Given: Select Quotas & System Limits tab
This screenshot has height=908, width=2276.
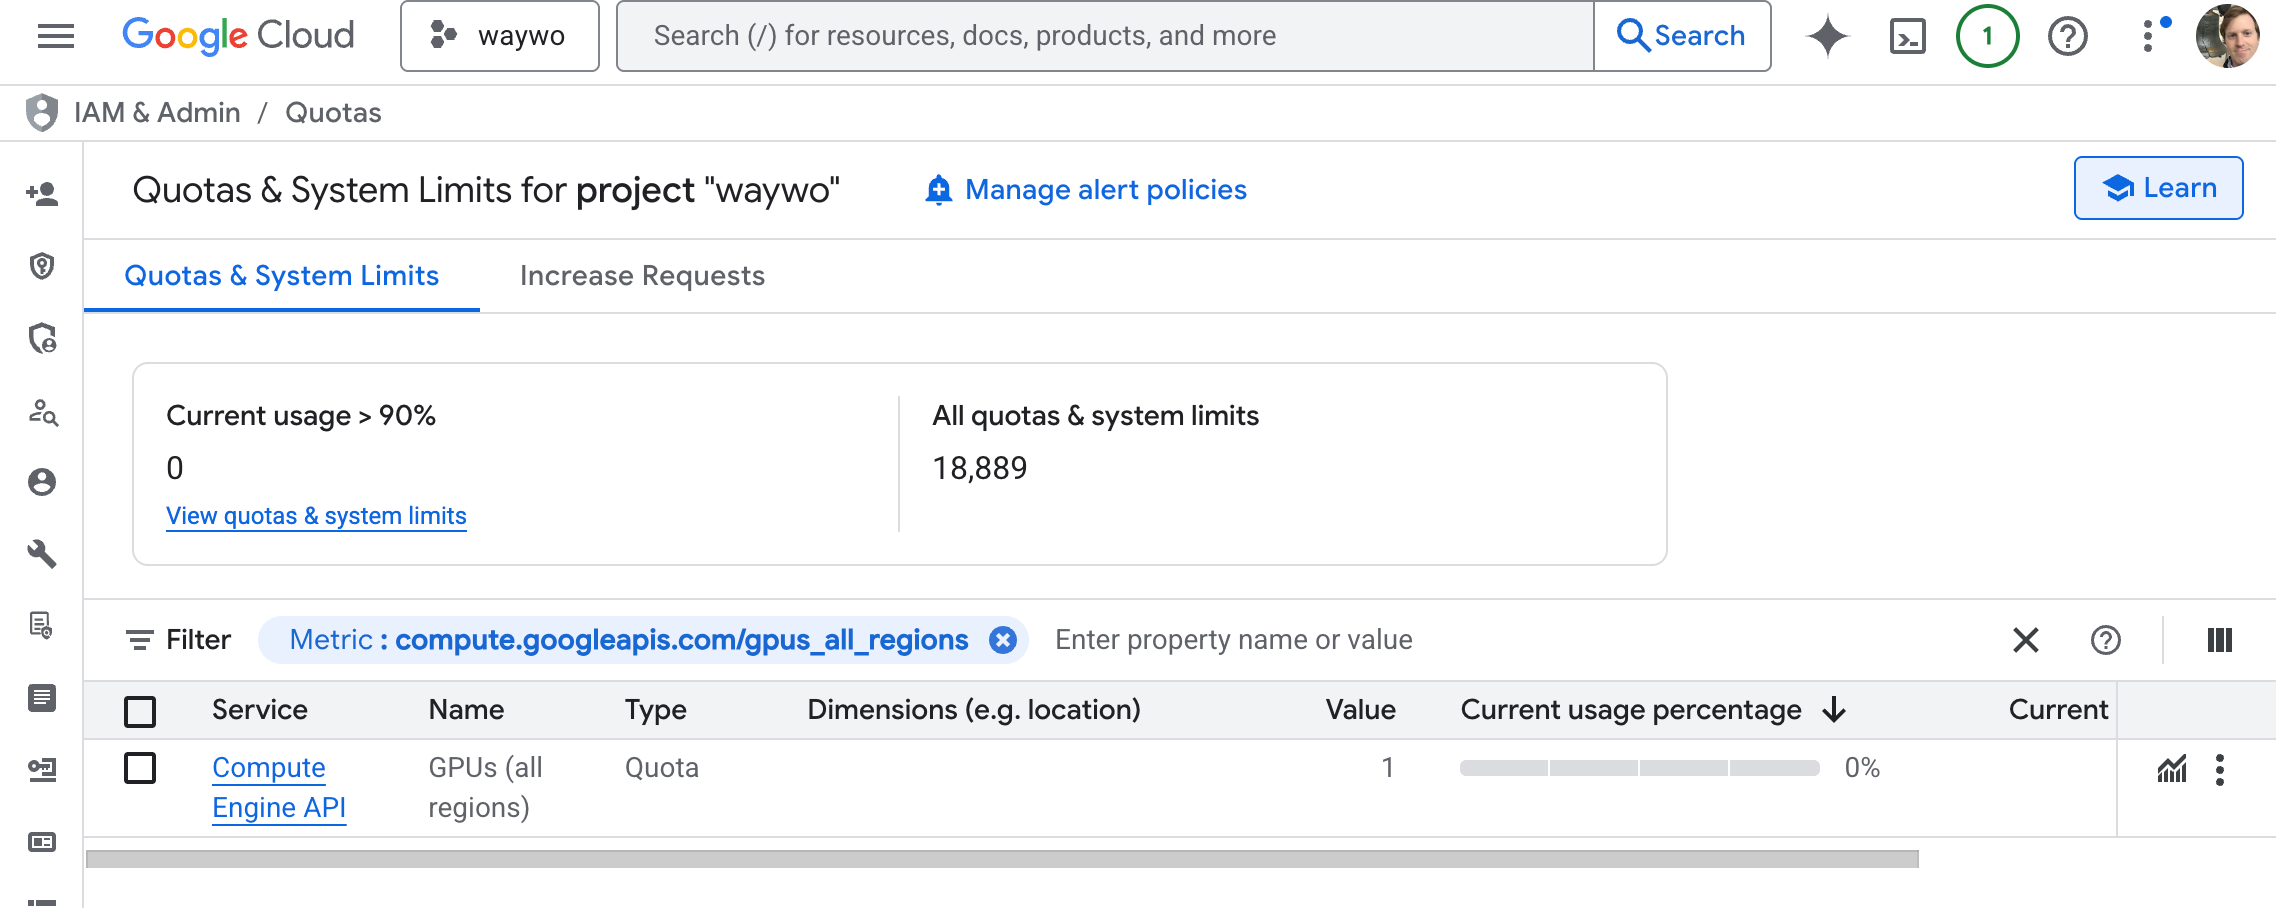Looking at the screenshot, I should point(281,276).
